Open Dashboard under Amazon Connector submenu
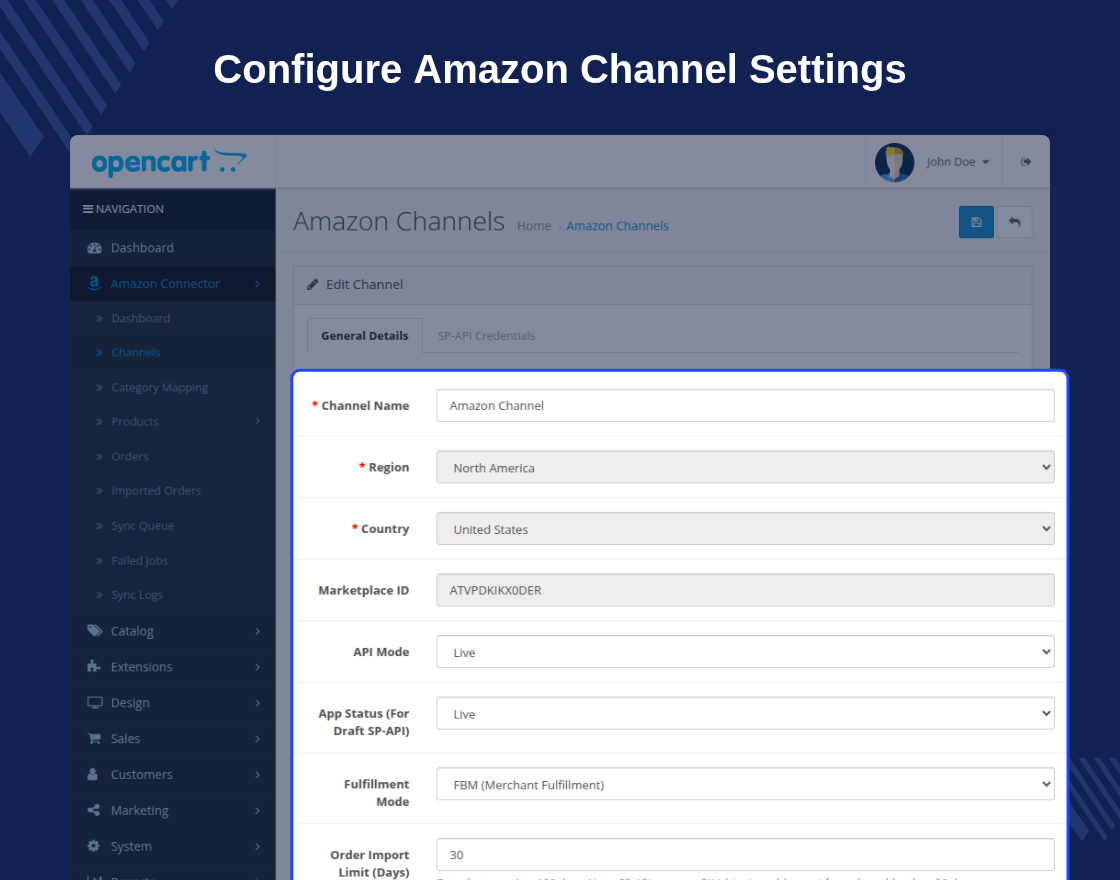The width and height of the screenshot is (1120, 880). (x=141, y=318)
